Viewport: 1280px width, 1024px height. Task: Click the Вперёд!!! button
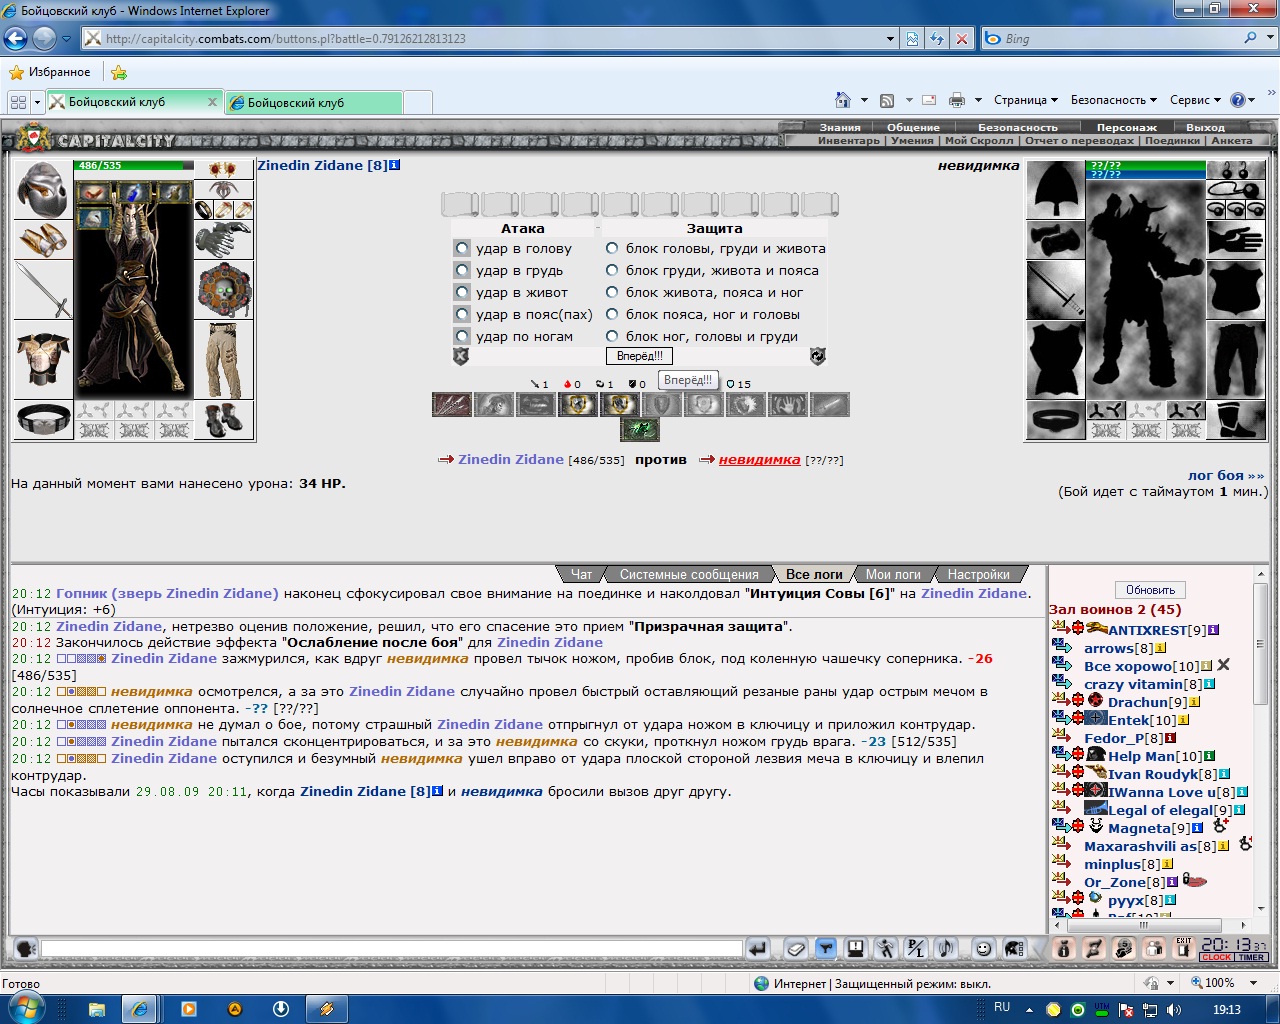point(640,356)
